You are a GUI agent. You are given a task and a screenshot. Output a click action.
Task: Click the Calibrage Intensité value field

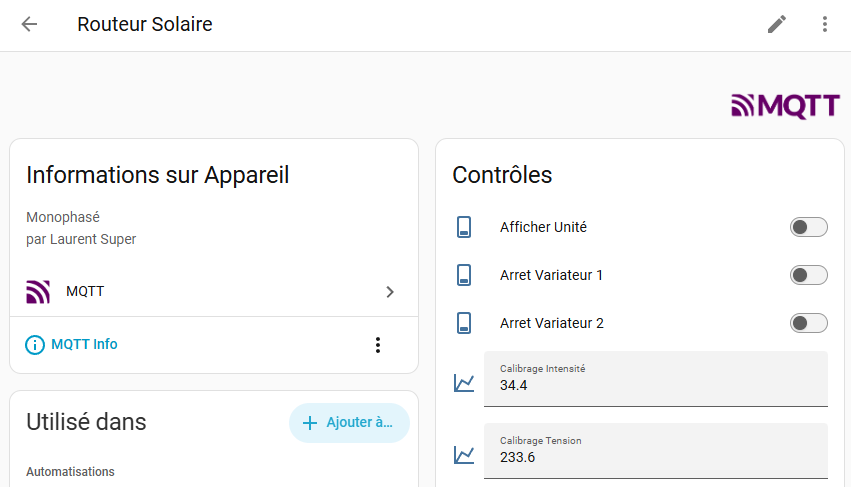tap(656, 378)
